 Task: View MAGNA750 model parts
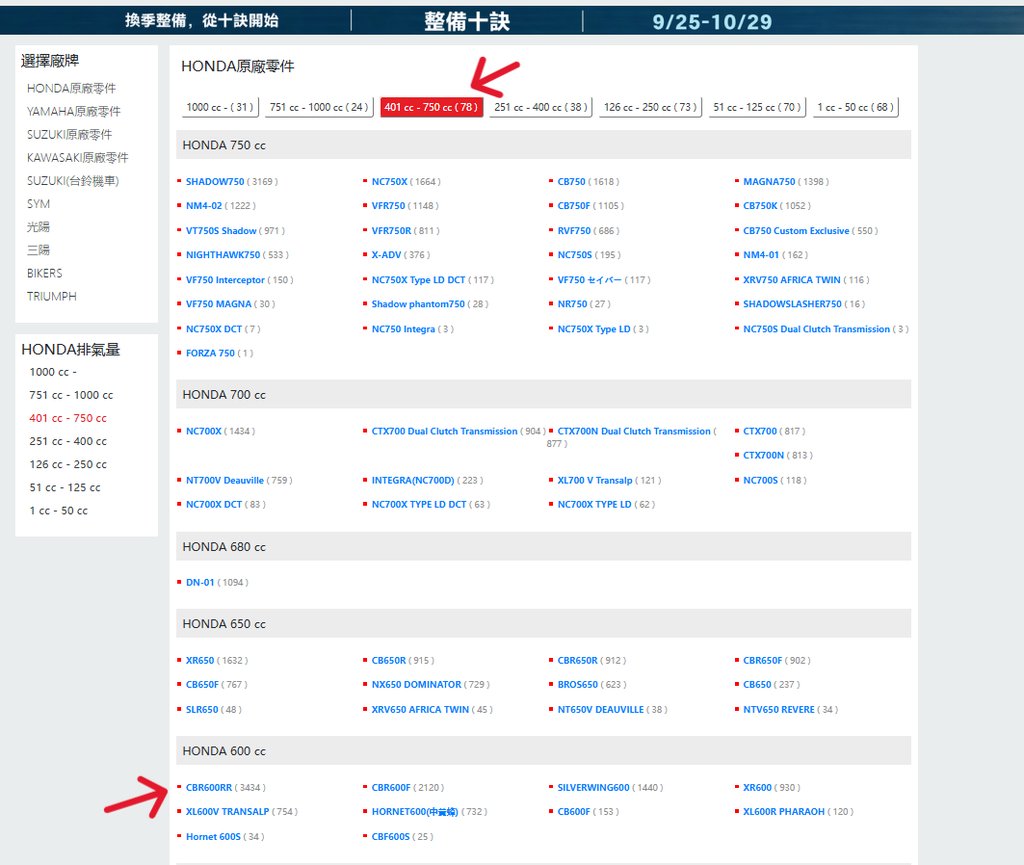coord(769,181)
